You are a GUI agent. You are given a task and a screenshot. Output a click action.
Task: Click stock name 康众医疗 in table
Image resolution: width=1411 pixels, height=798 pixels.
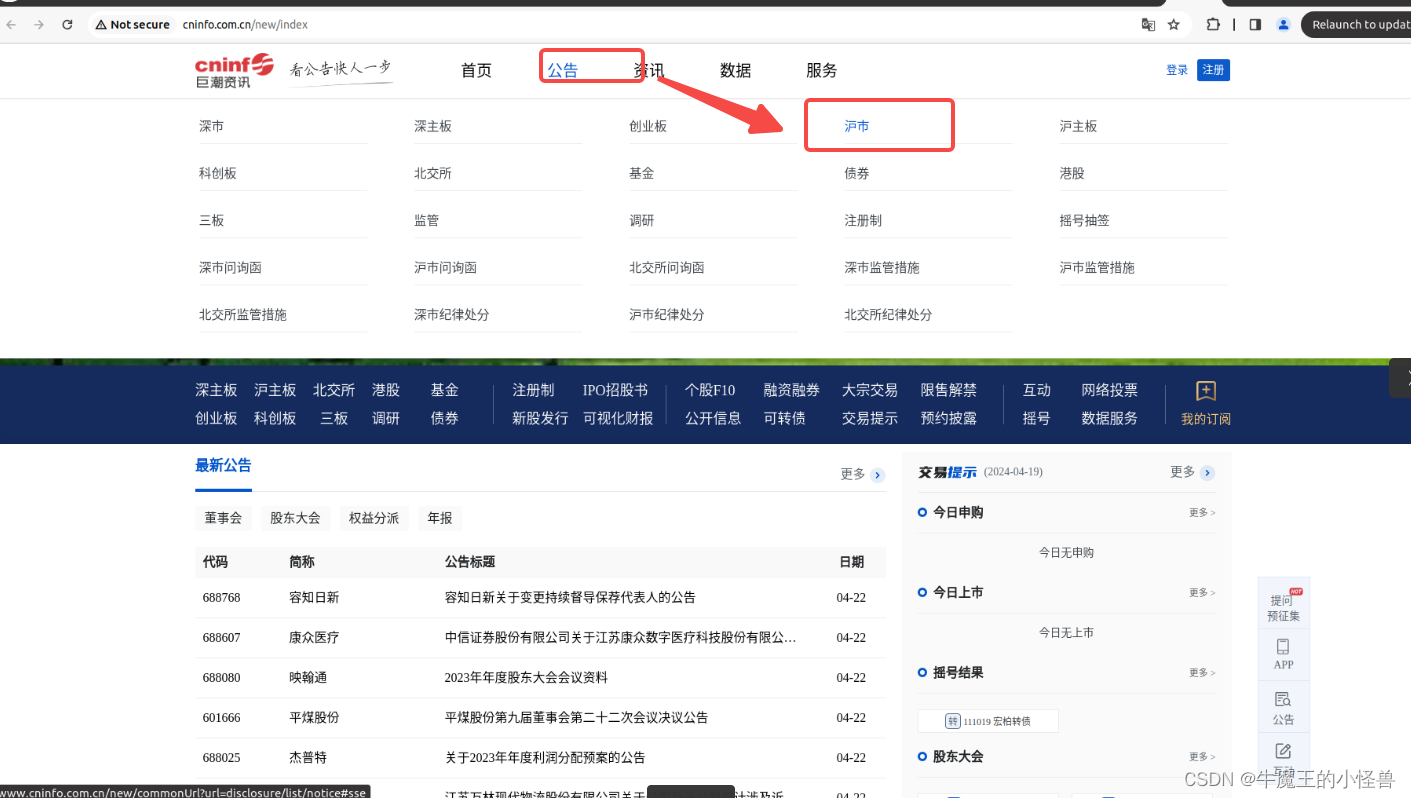point(314,637)
